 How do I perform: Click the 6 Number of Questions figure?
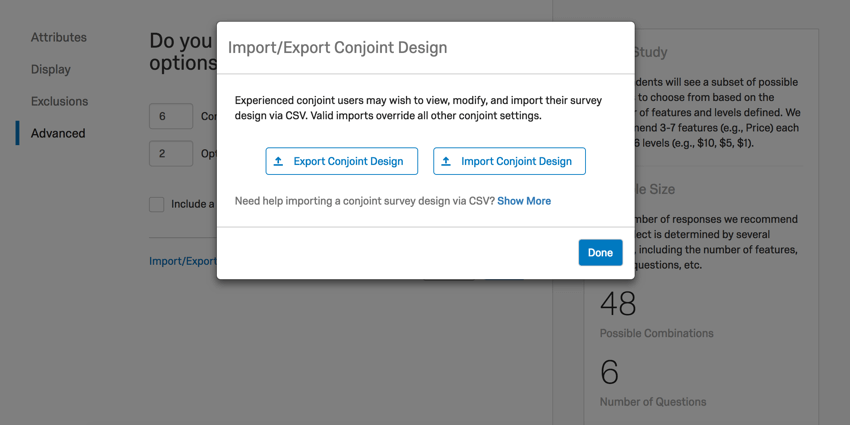click(609, 372)
